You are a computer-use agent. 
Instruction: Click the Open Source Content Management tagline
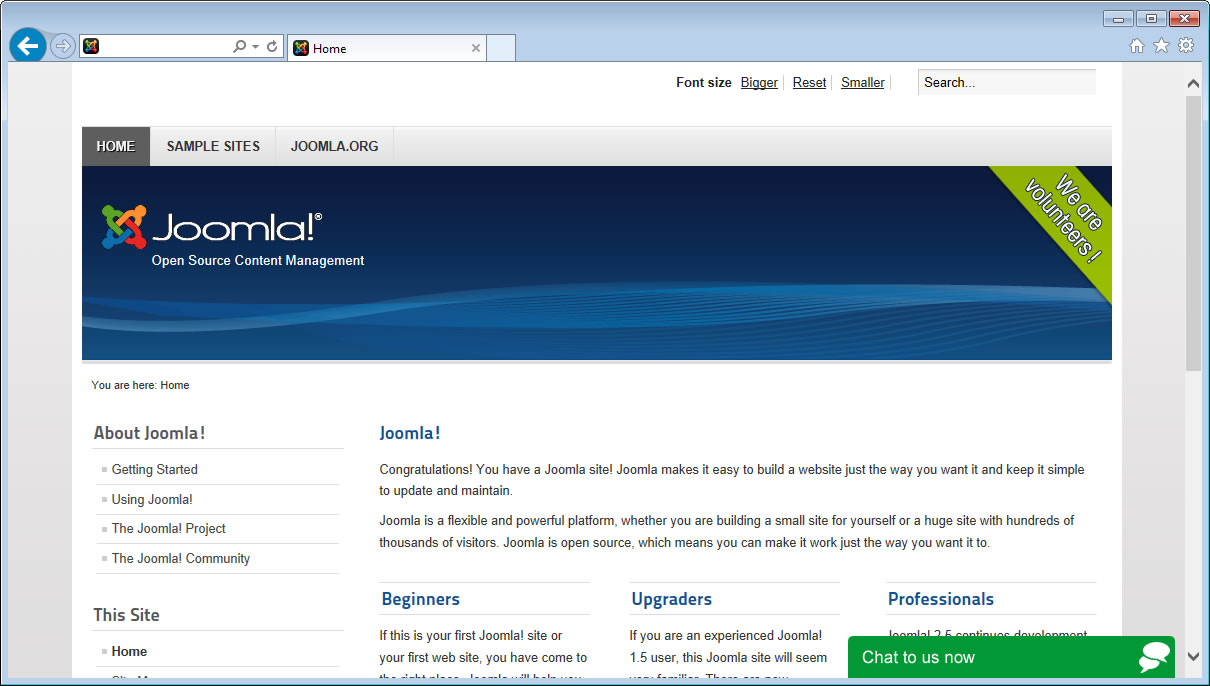(x=258, y=261)
